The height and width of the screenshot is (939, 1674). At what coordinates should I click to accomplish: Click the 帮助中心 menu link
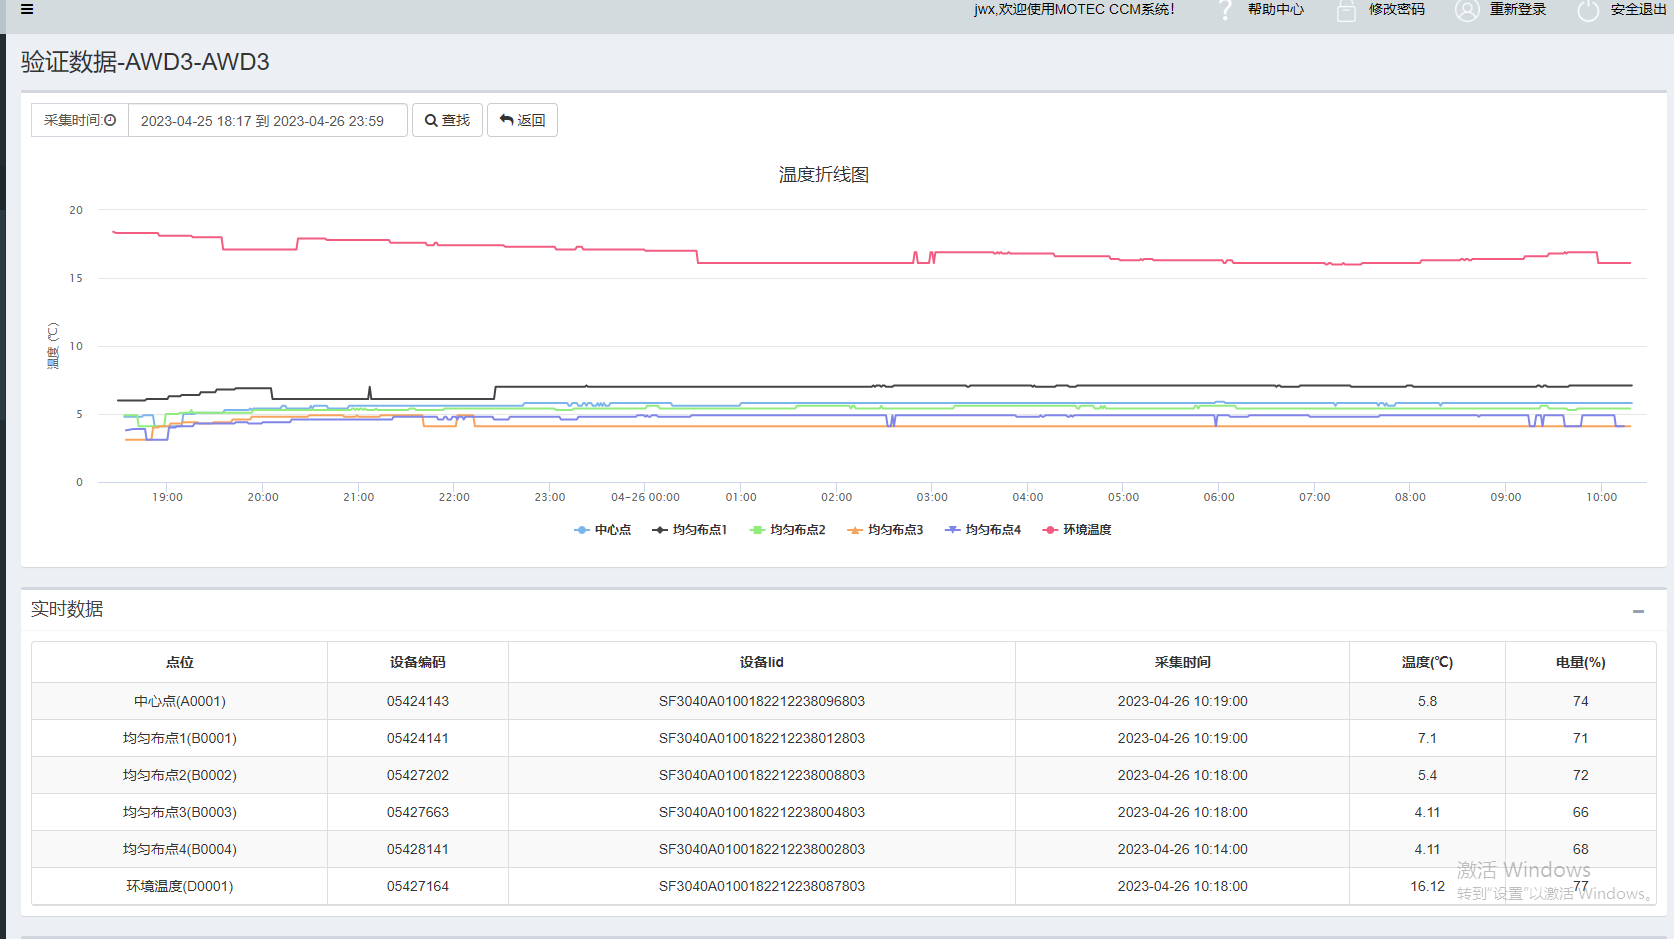coord(1275,10)
